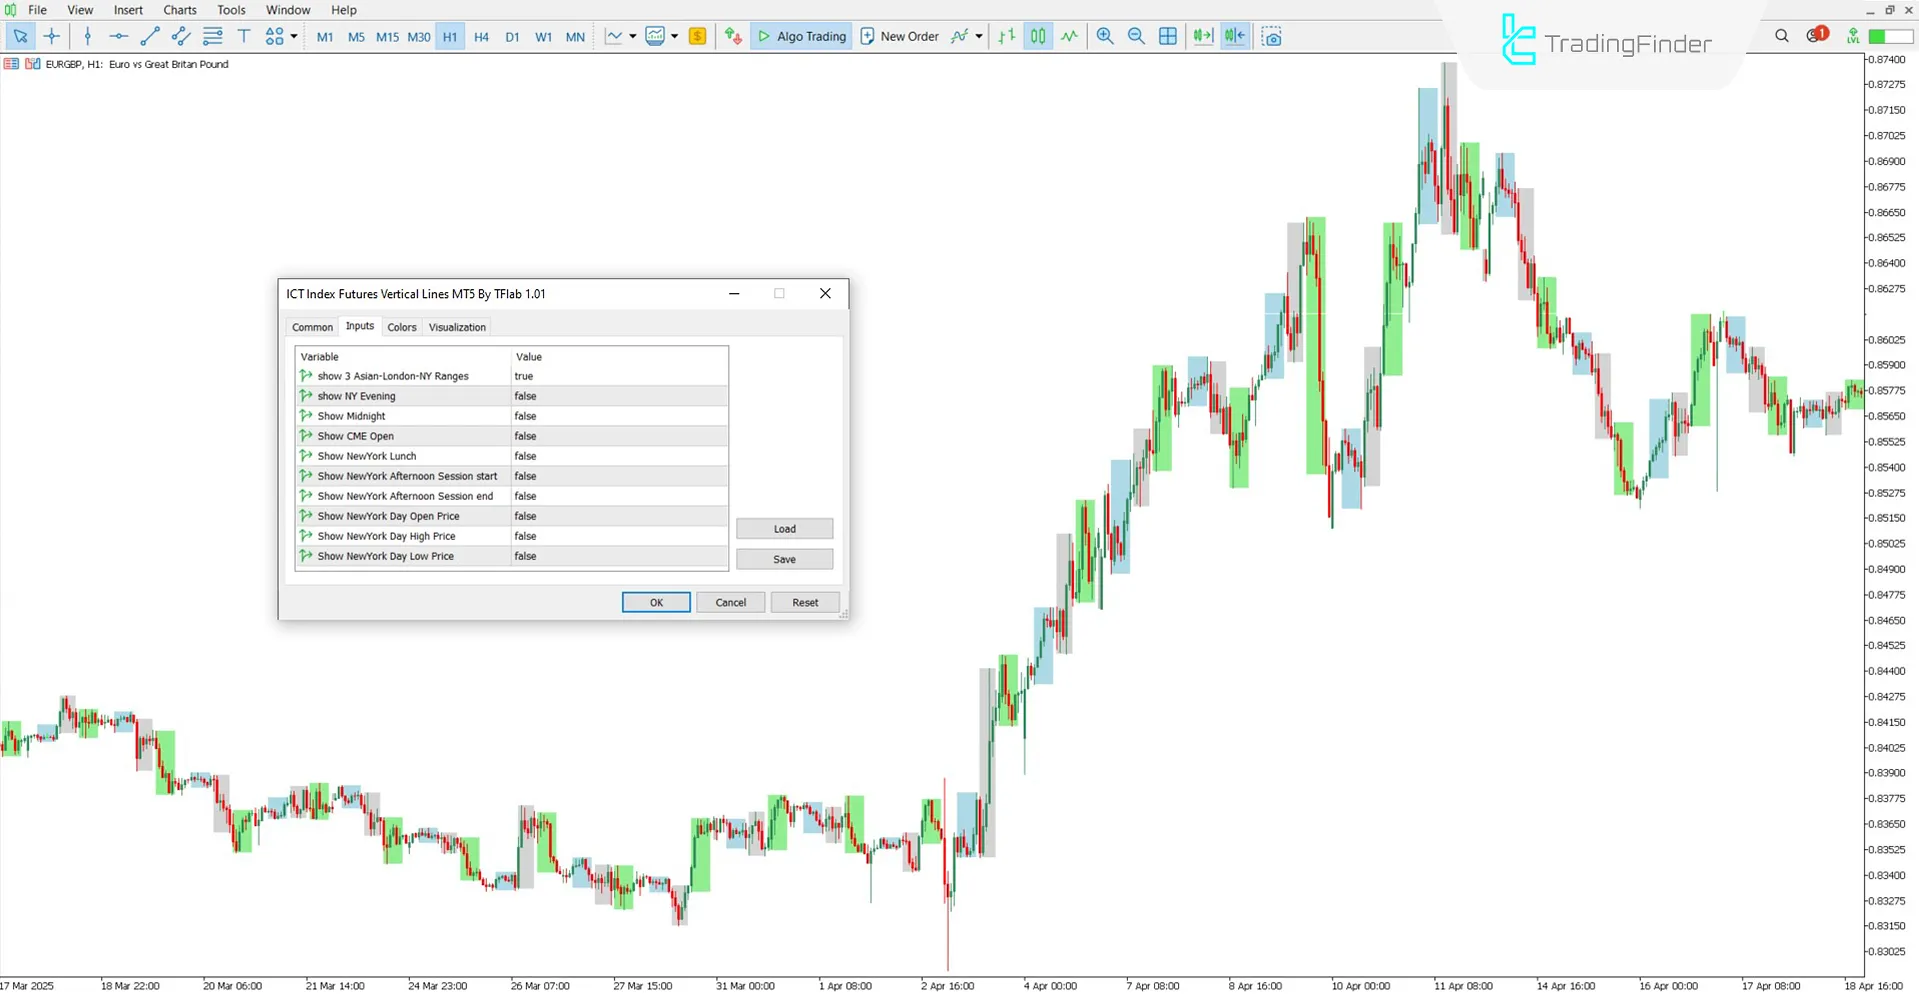Viewport: 1919px width, 996px height.
Task: Select the H4 timeframe
Action: [x=481, y=36]
